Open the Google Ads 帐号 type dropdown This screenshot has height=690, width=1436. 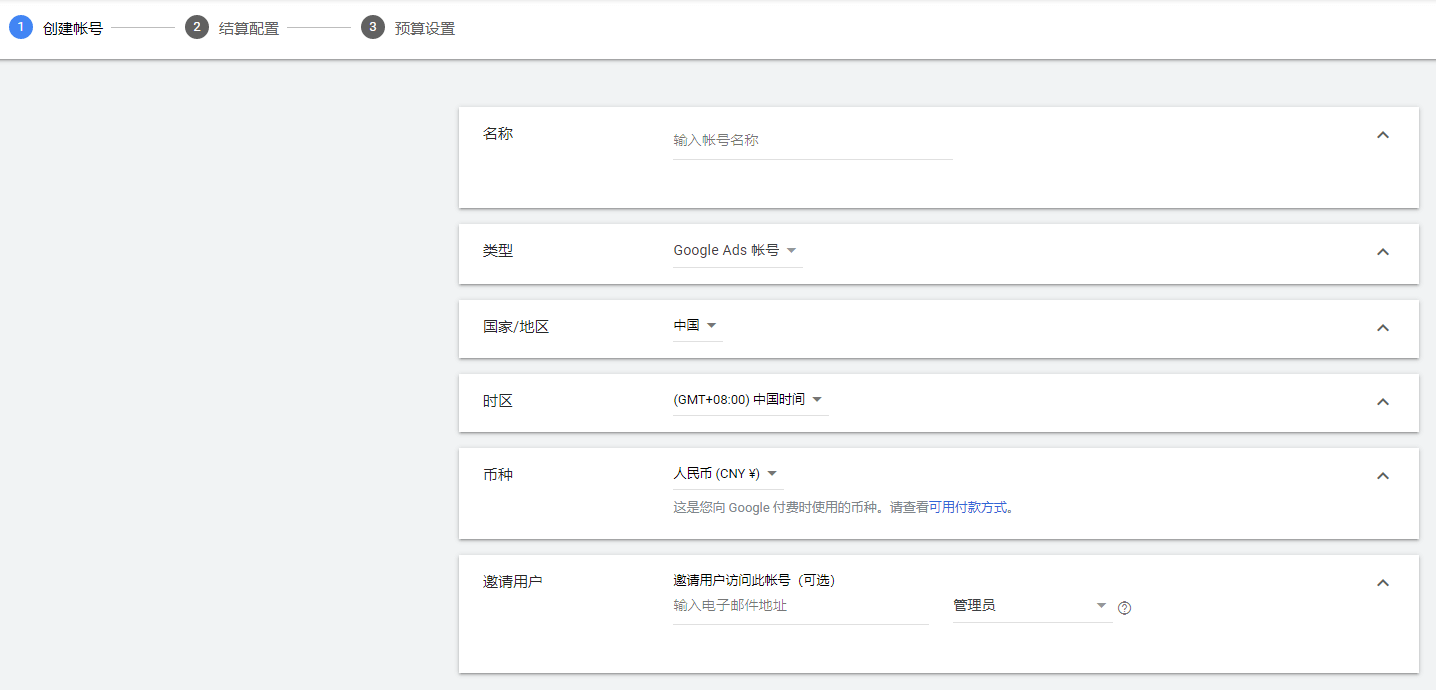737,251
